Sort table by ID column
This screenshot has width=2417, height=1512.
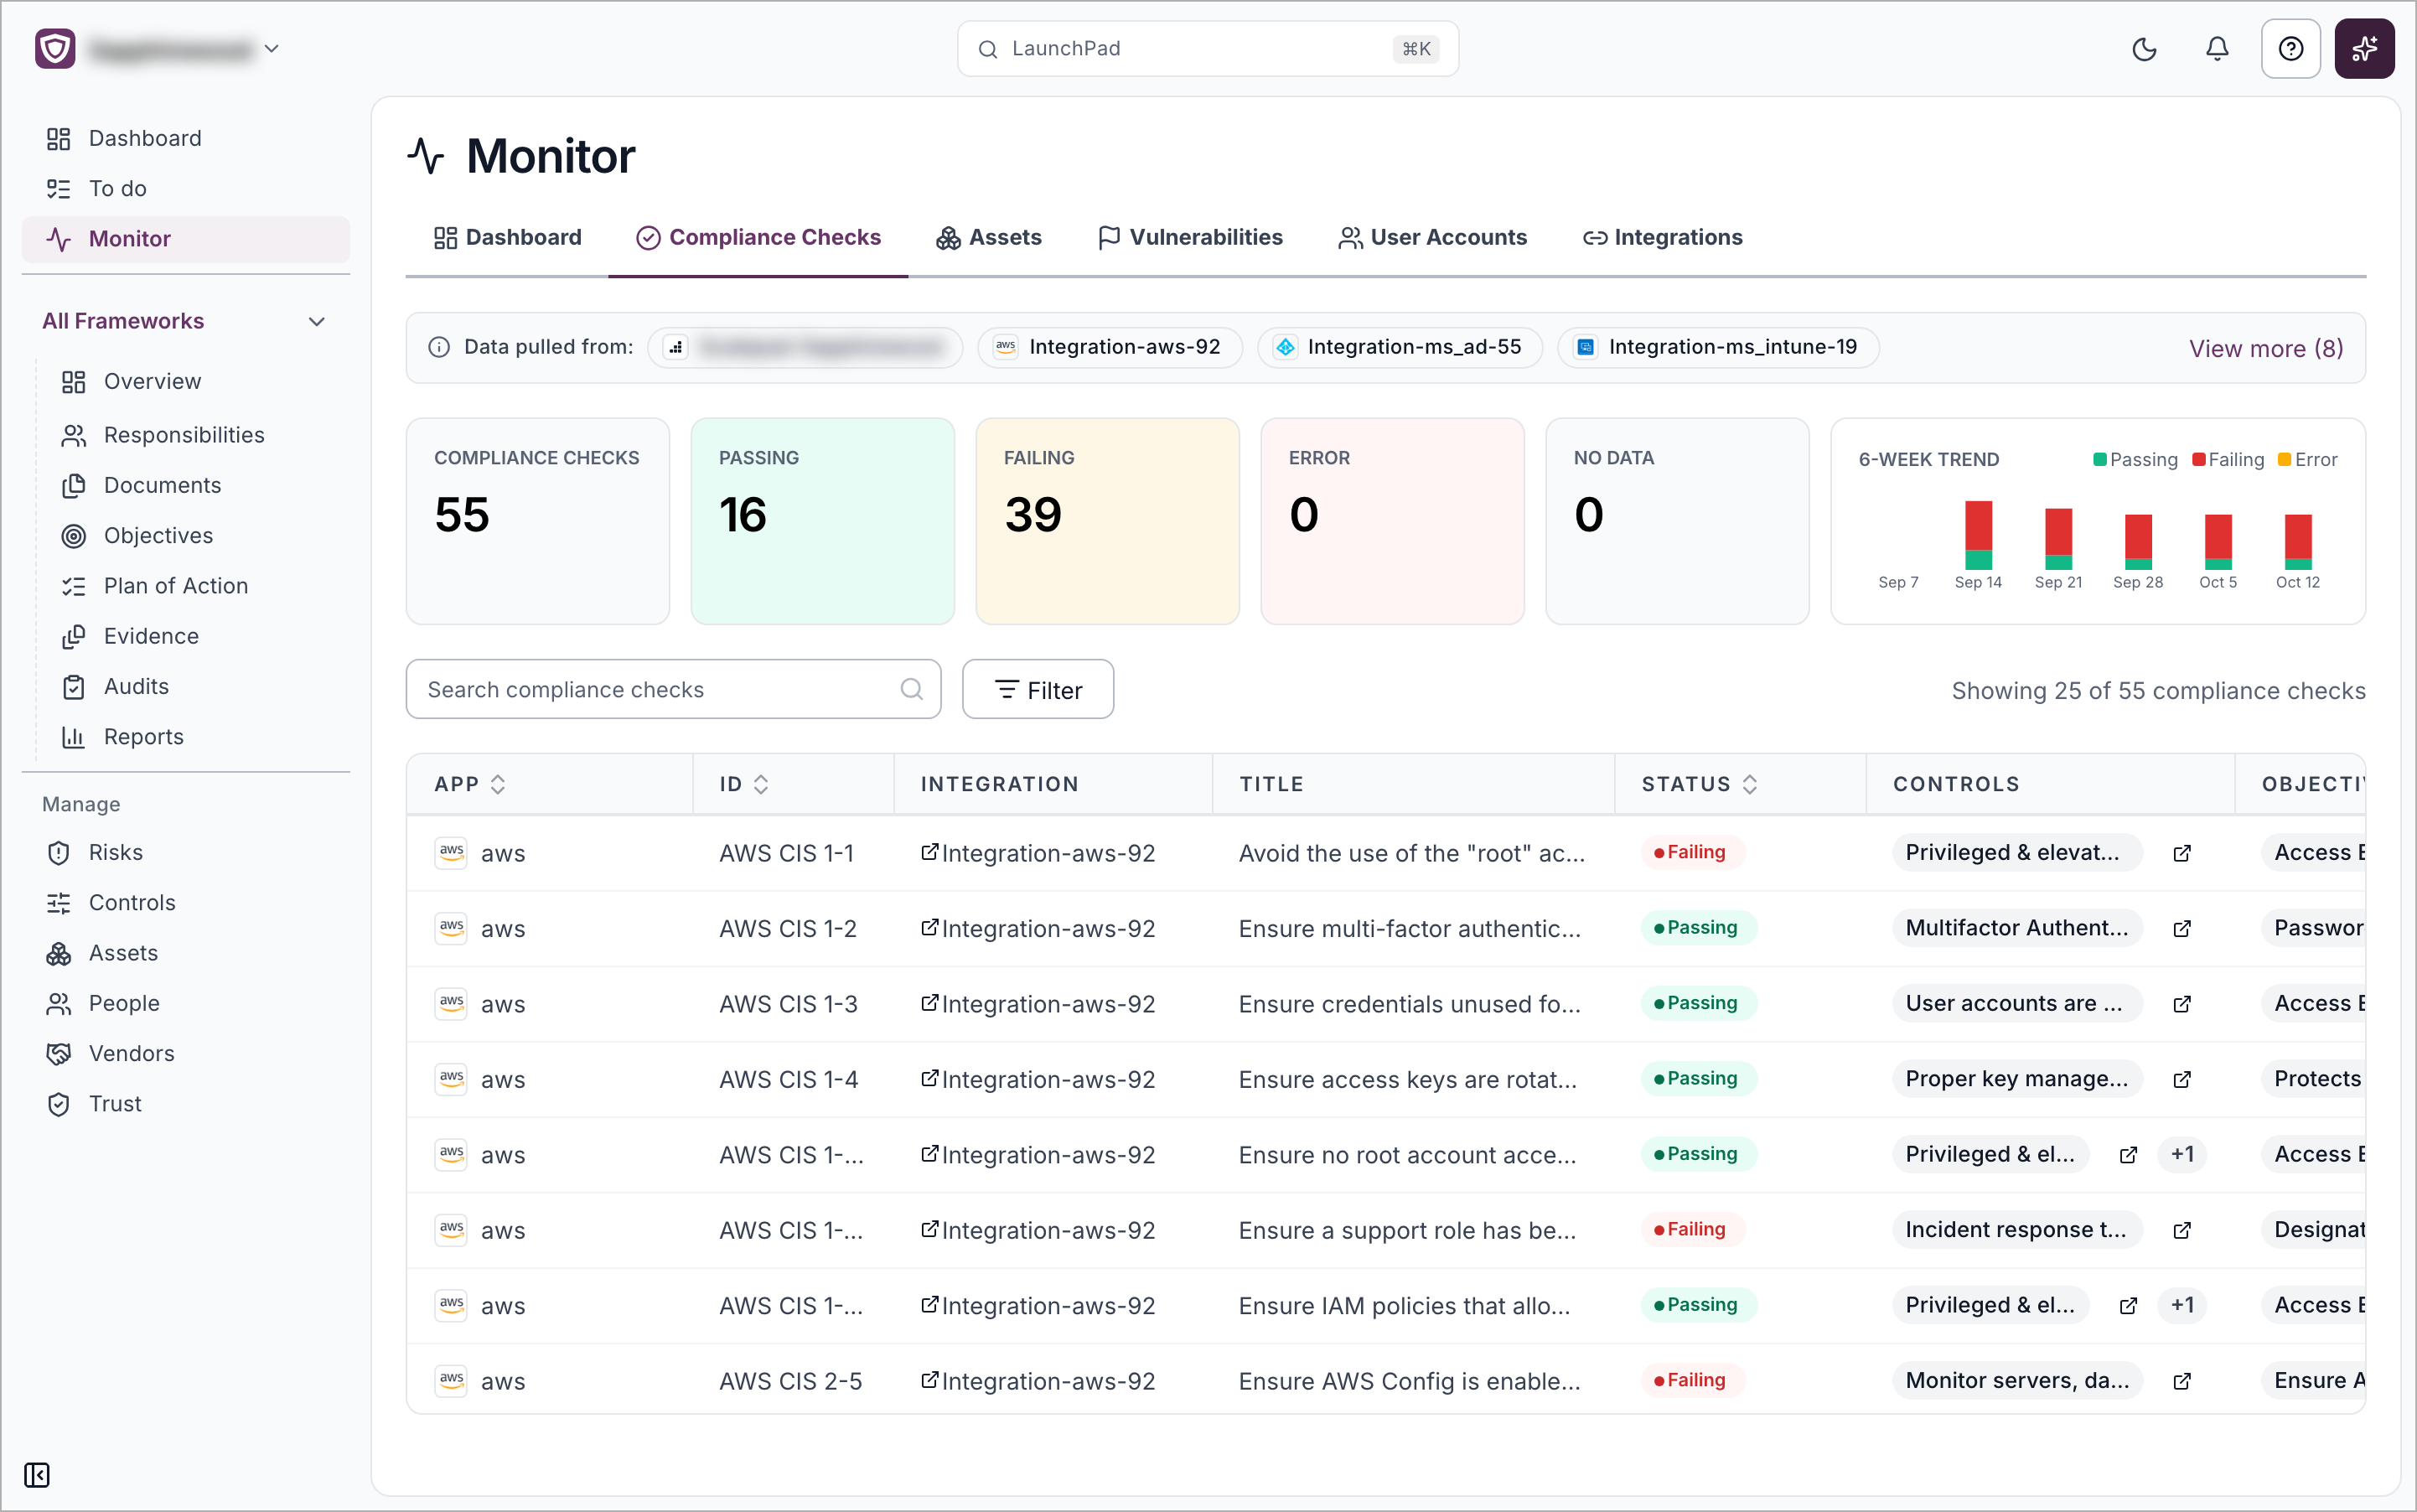761,784
